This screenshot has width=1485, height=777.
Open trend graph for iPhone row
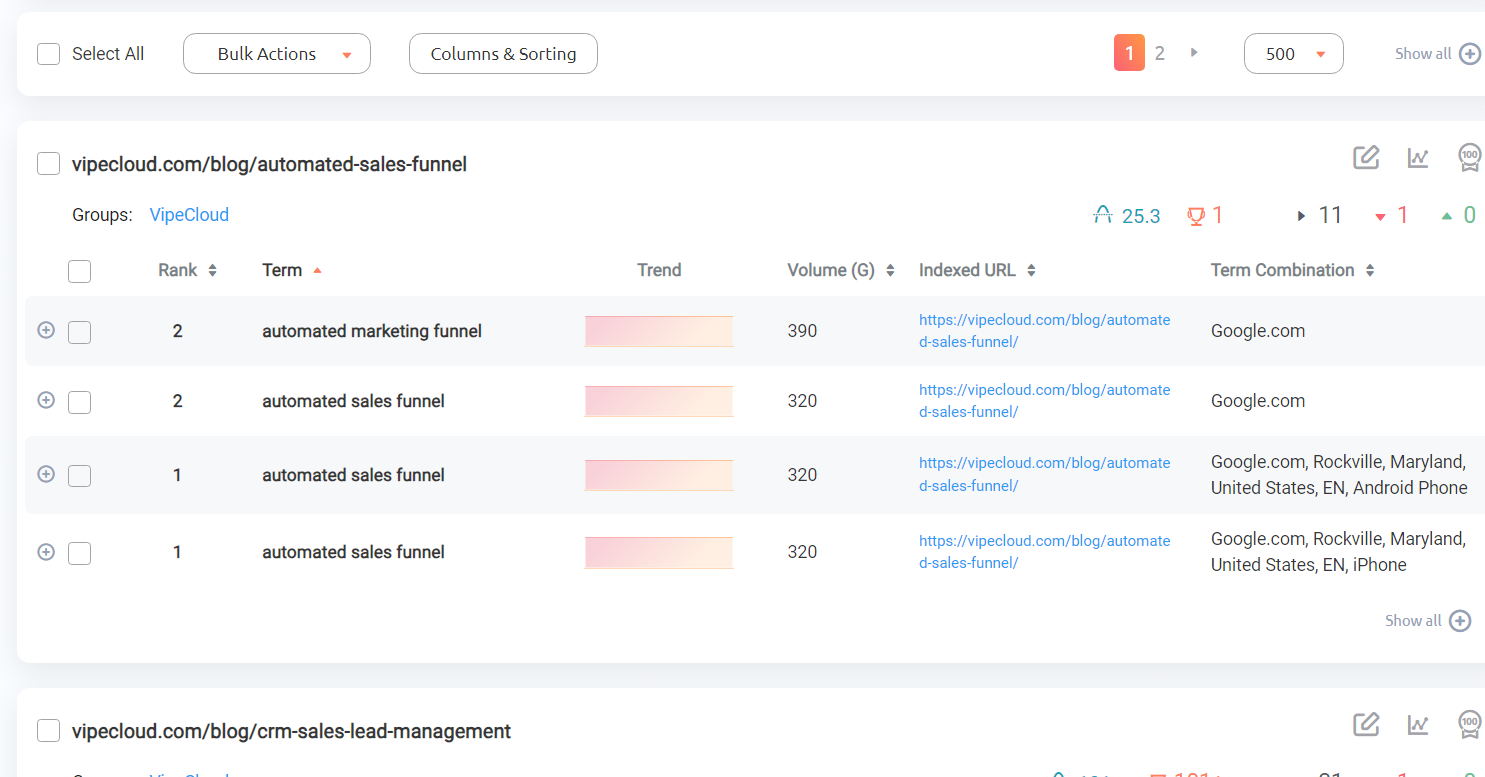(659, 552)
